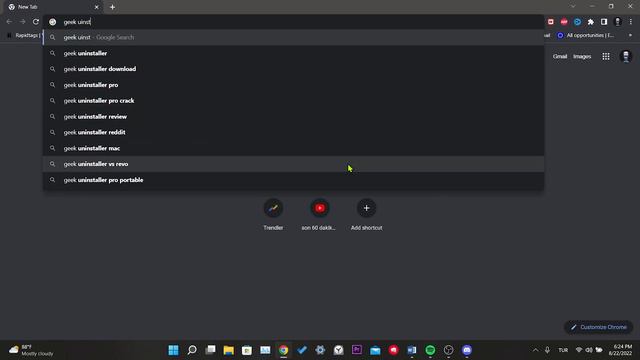This screenshot has width=640, height=360.
Task: Click the blue circular extension icon
Action: click(577, 22)
